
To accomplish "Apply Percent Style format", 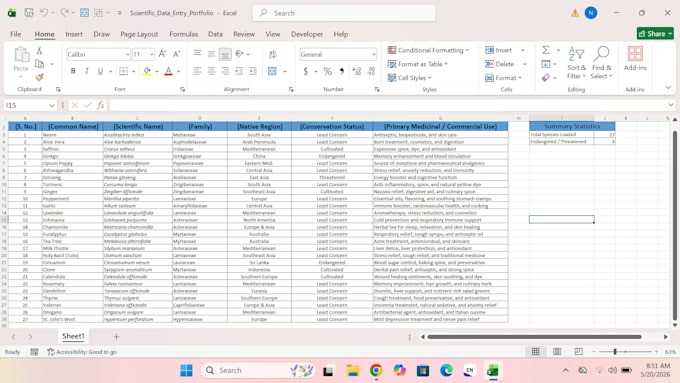I will click(328, 71).
